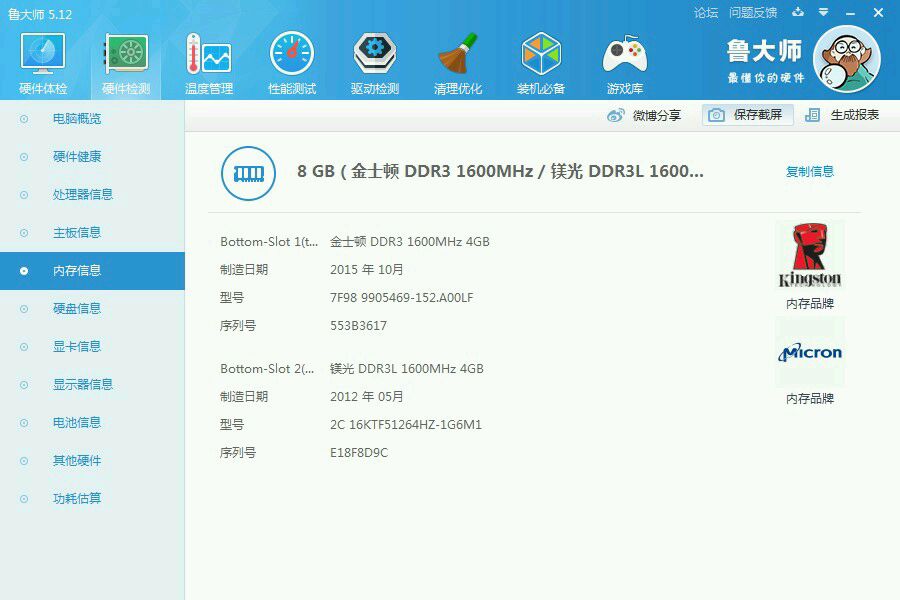Click the Micron brand logo
Image resolution: width=900 pixels, height=600 pixels.
(x=810, y=352)
